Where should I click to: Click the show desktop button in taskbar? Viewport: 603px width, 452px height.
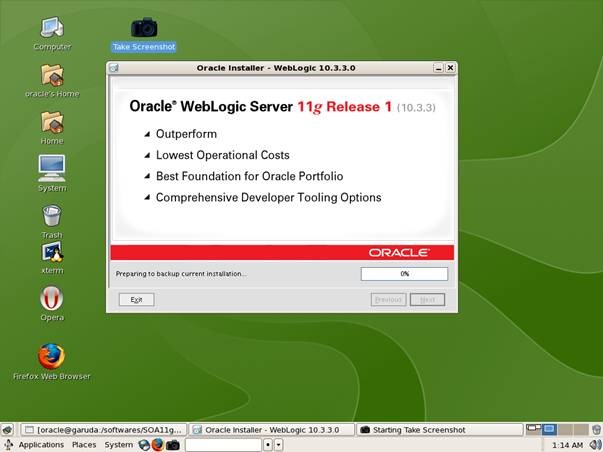7,430
